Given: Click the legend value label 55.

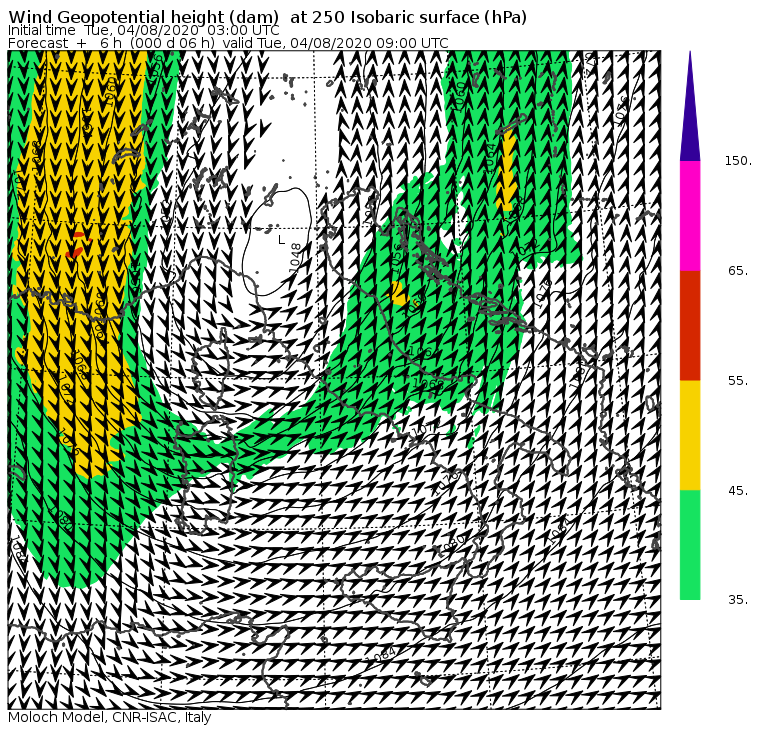Looking at the screenshot, I should tap(738, 381).
